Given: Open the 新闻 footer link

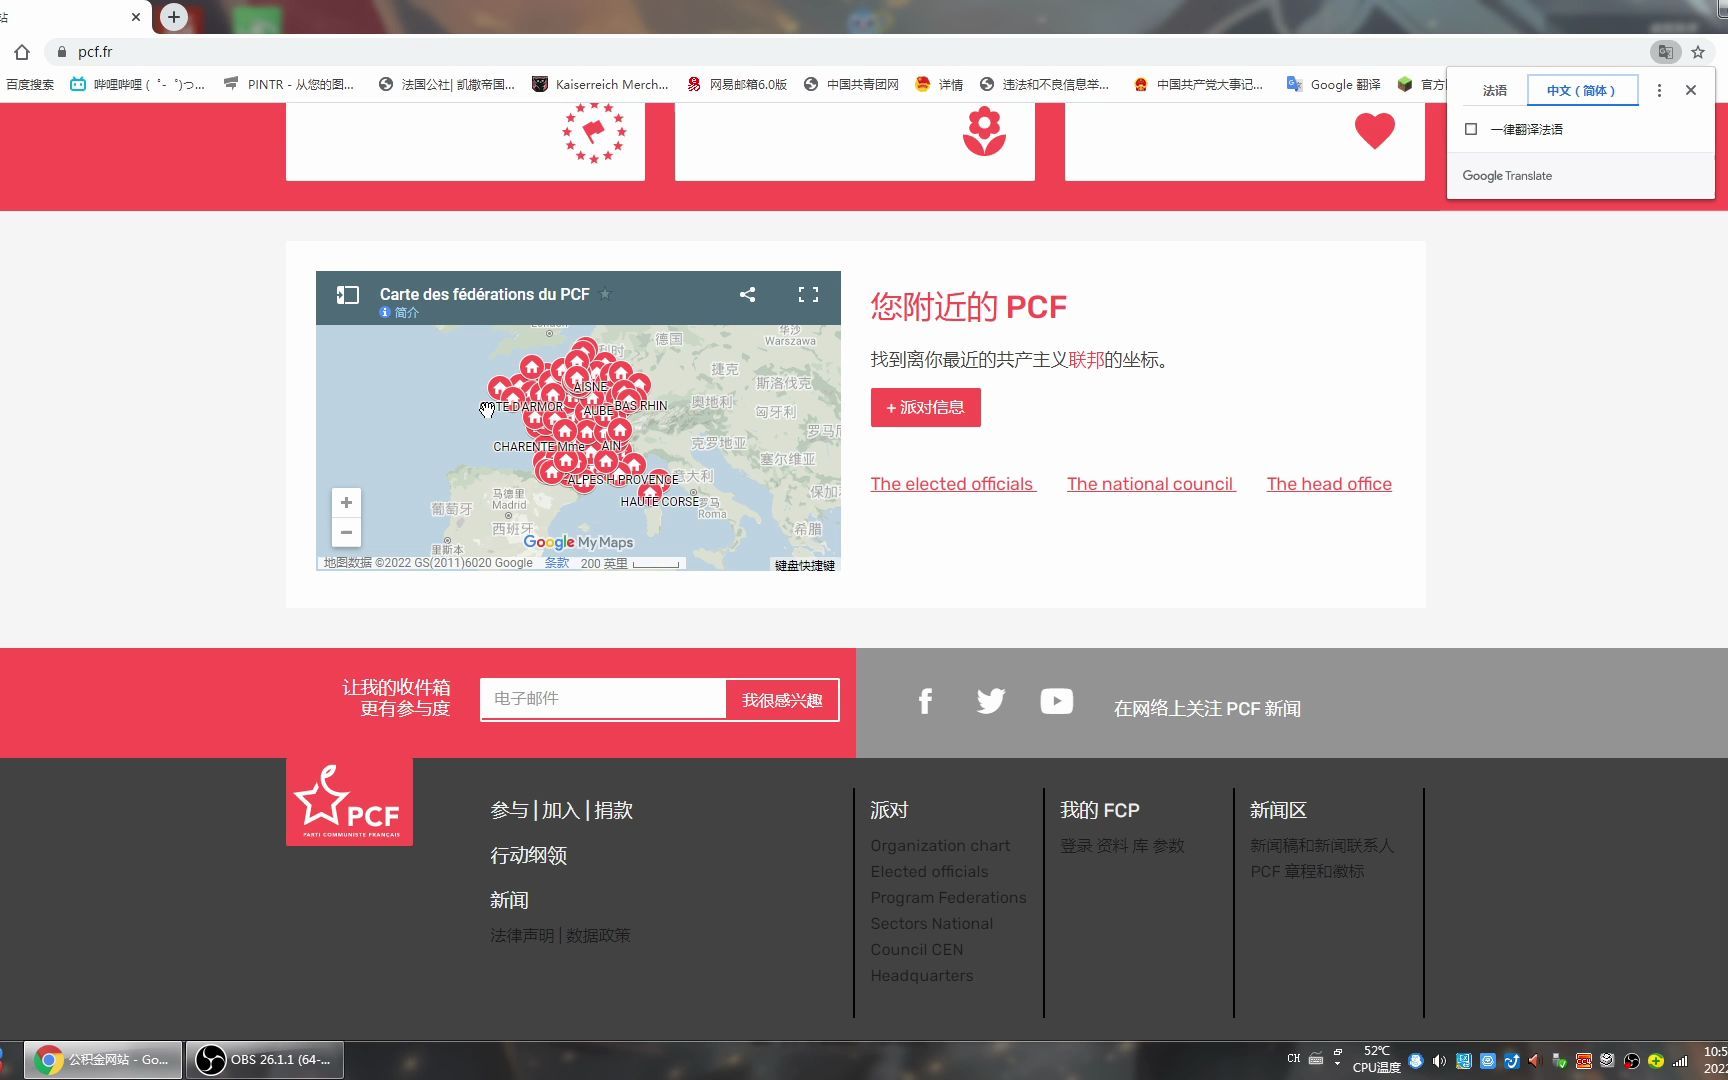Looking at the screenshot, I should tap(509, 900).
